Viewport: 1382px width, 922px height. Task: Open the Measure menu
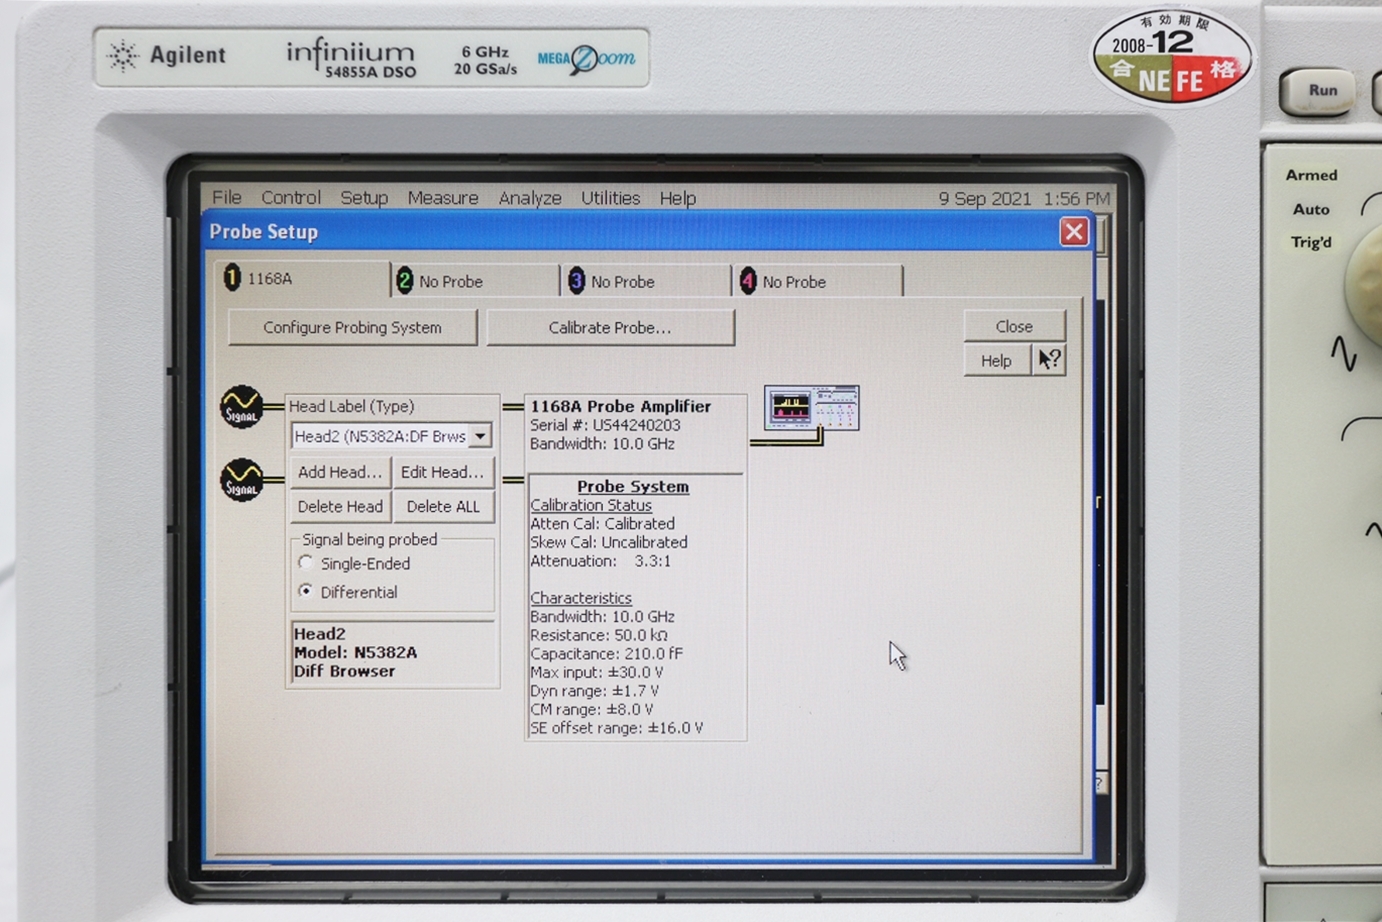[443, 198]
